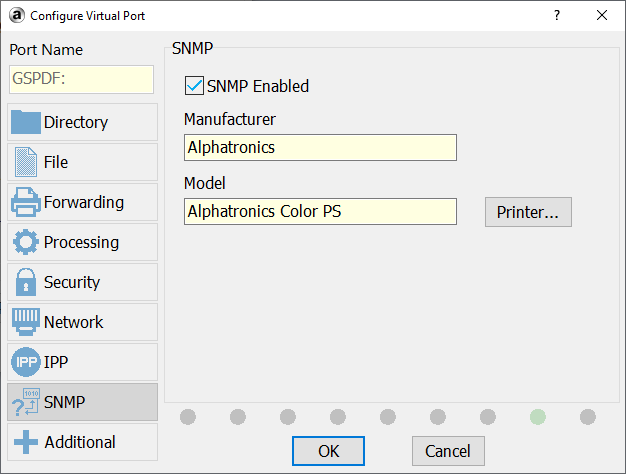Click the Manufacturer text field

pyautogui.click(x=320, y=148)
